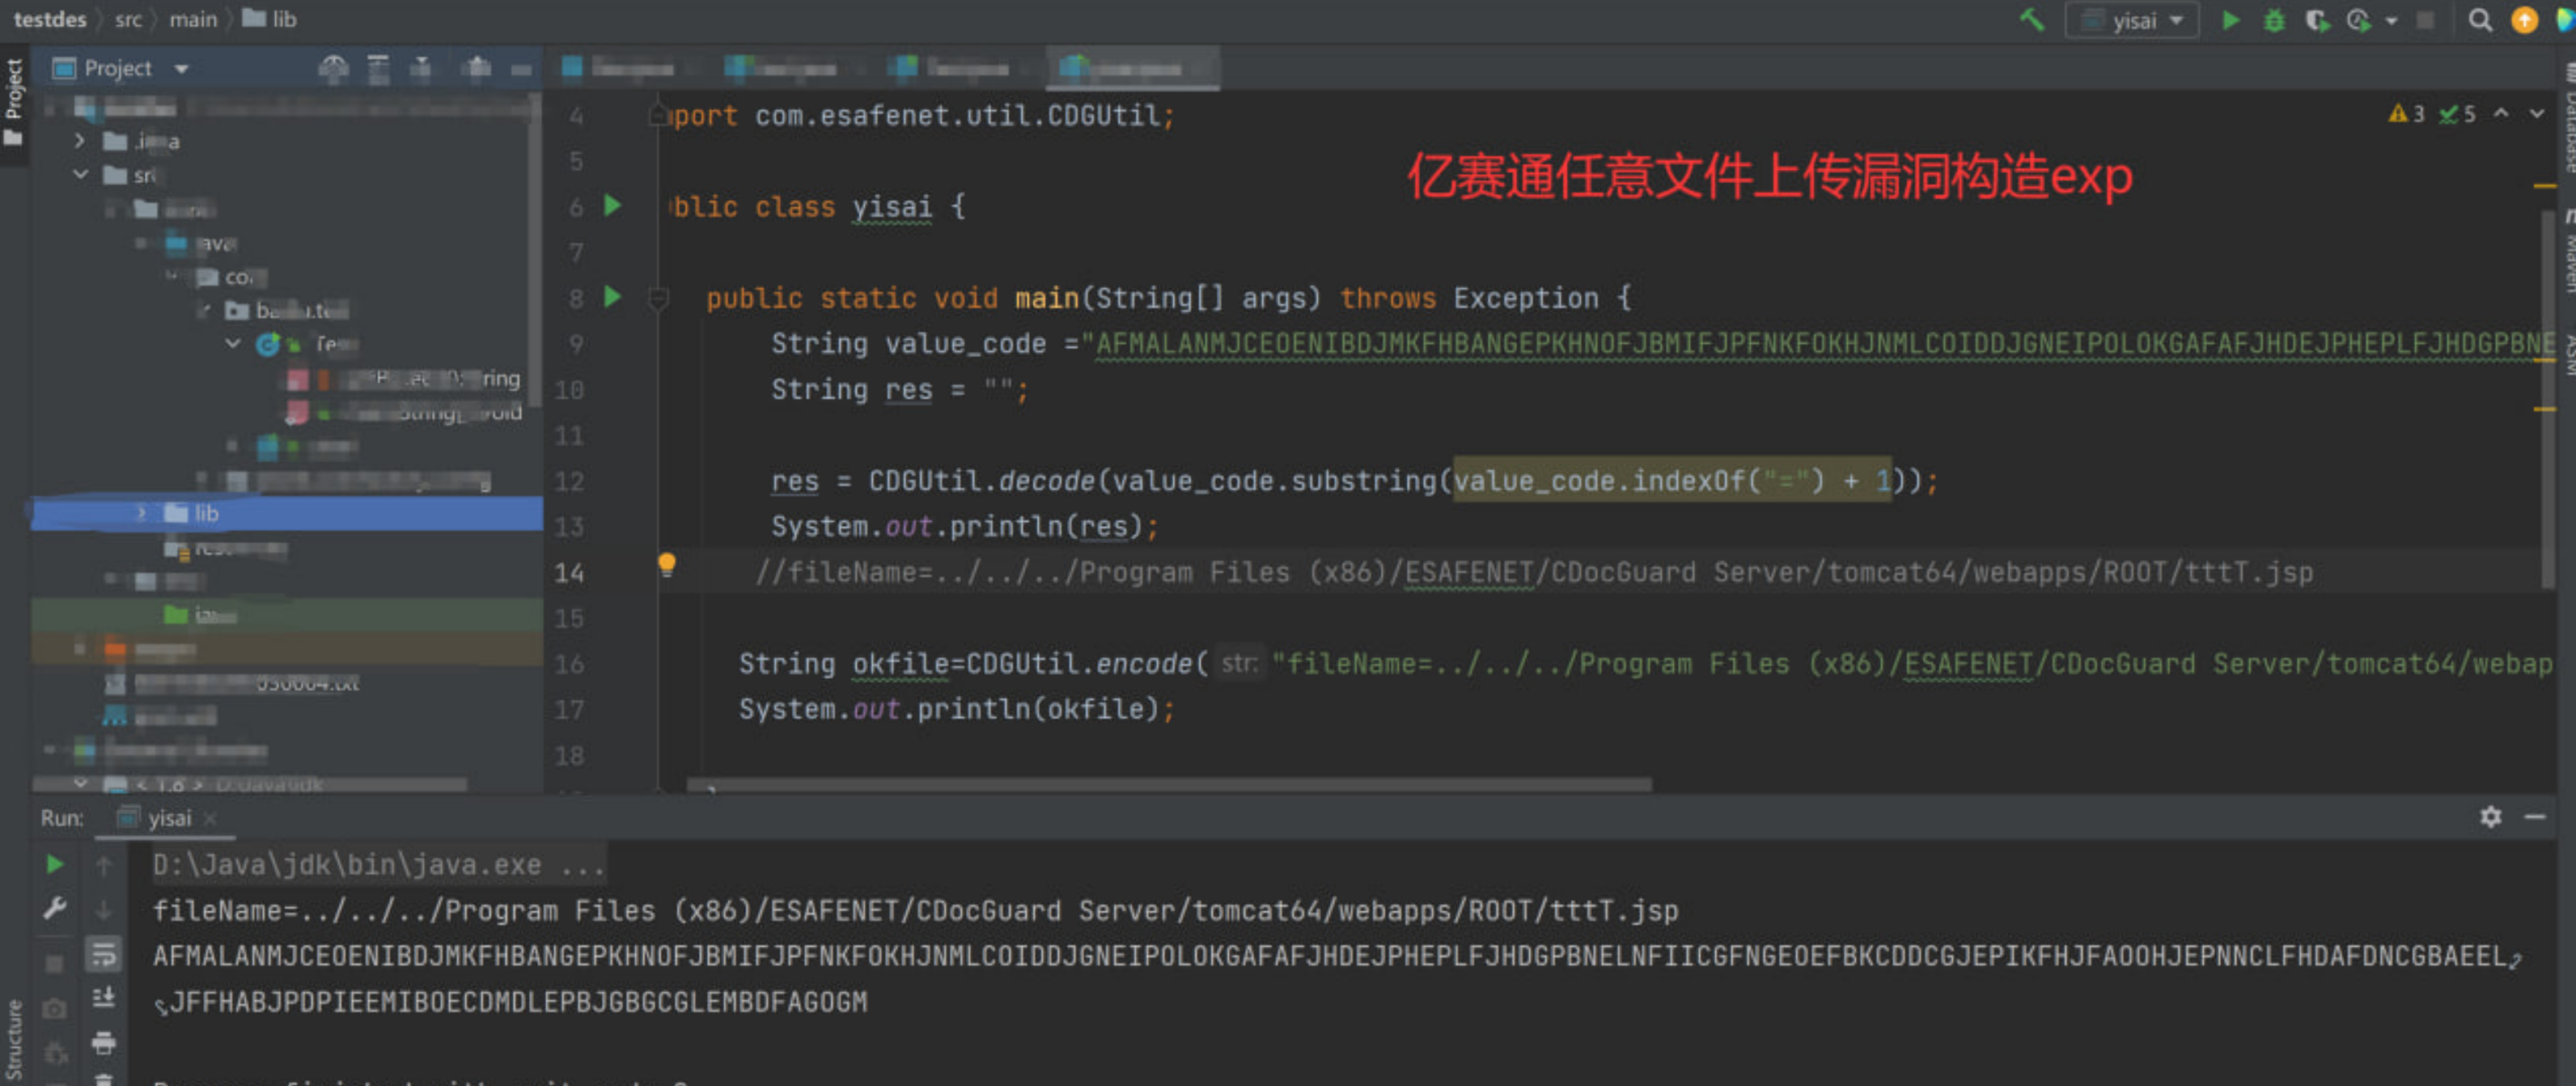
Task: Collapse the src folder
Action: (80, 174)
